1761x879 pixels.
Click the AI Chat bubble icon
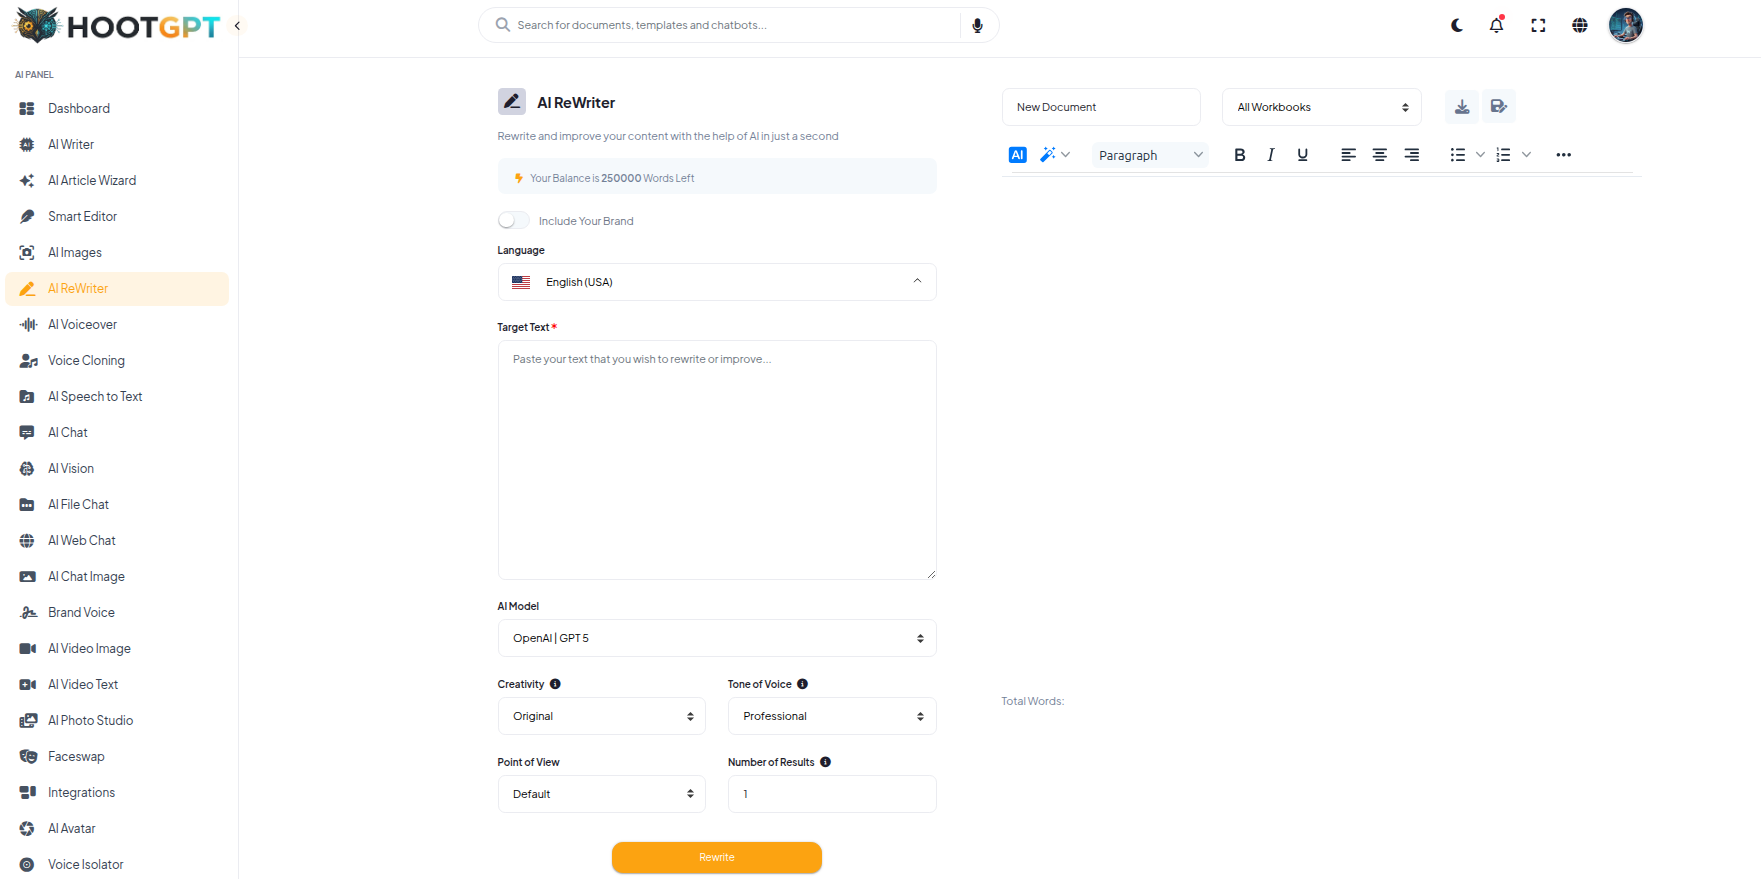28,432
